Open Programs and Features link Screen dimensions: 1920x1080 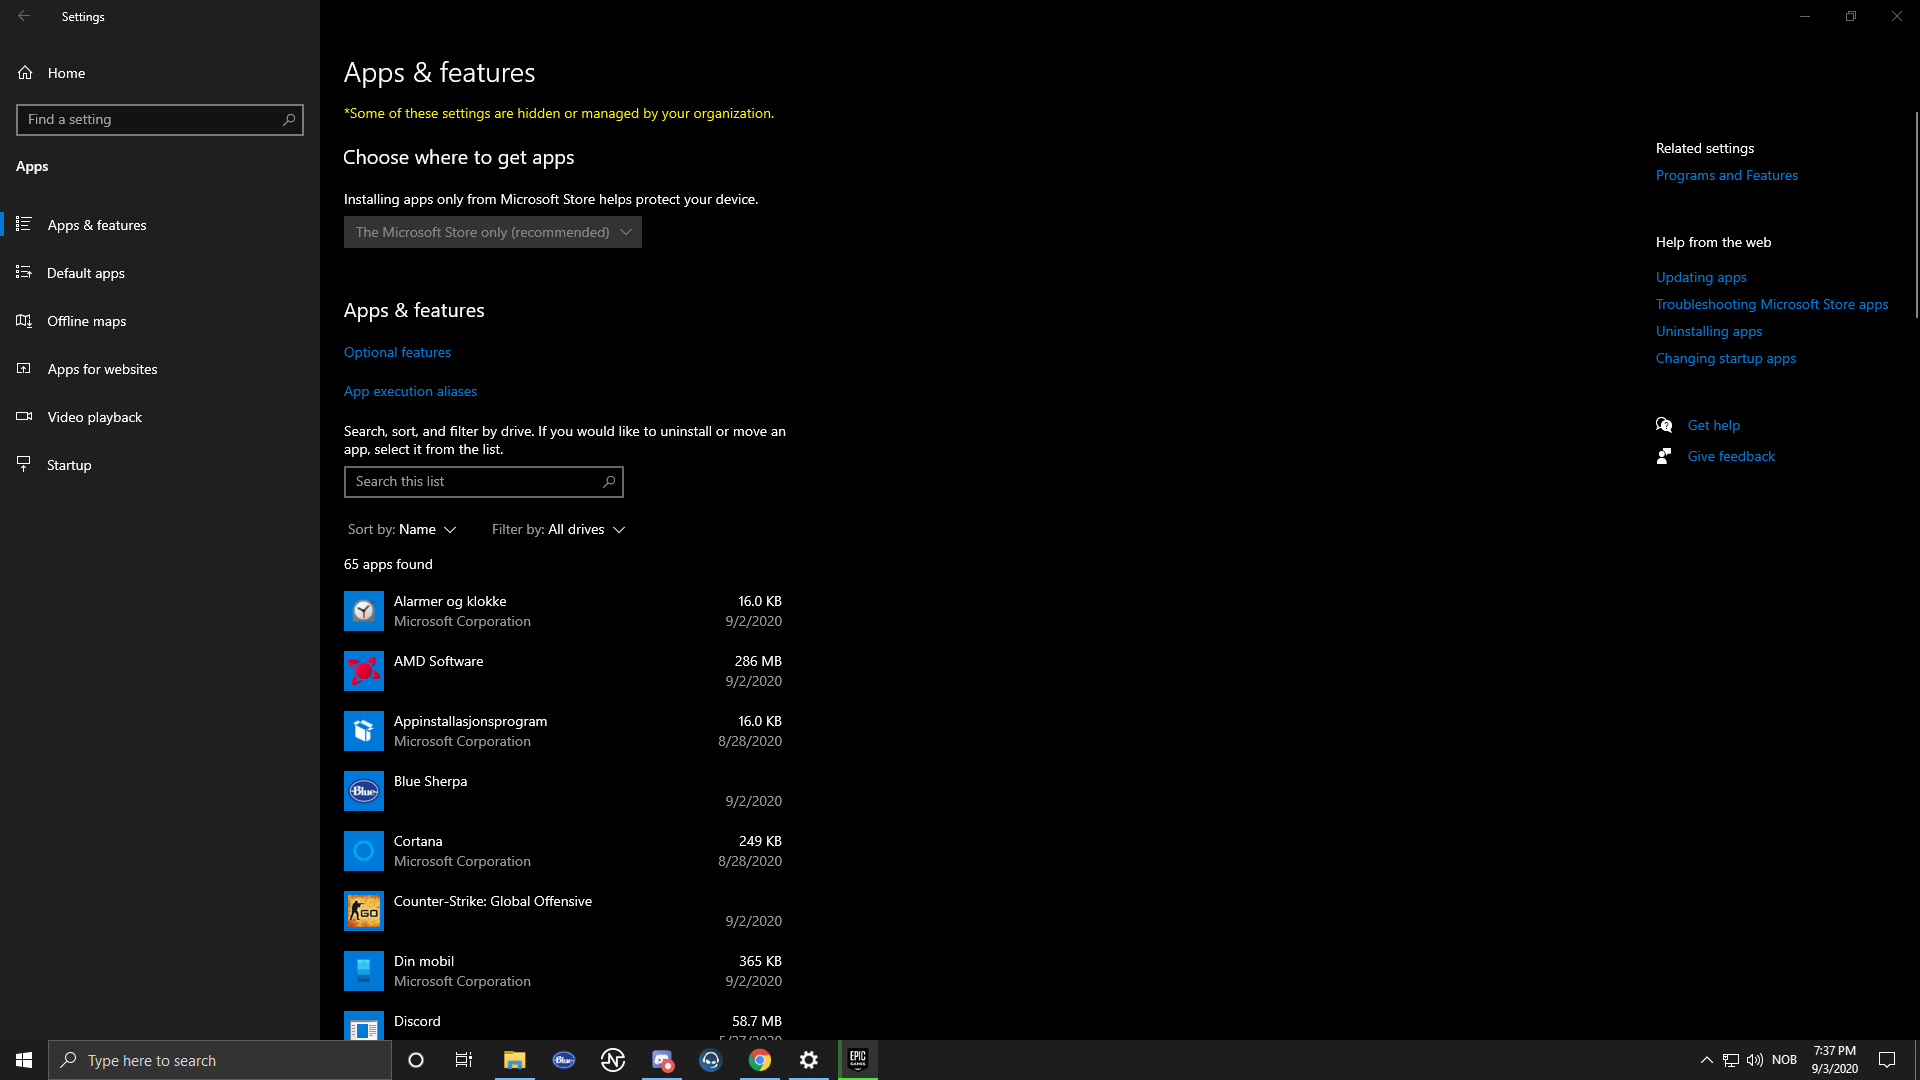1726,175
